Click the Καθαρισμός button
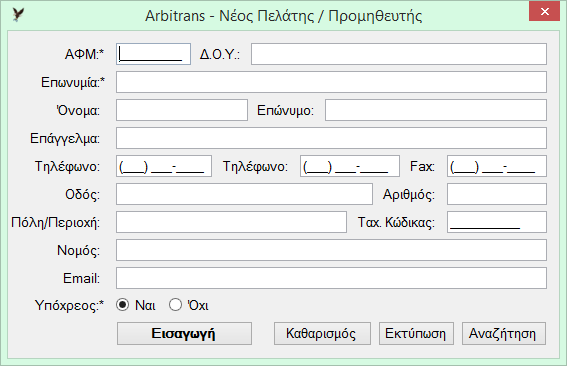The image size is (567, 366). coord(322,333)
